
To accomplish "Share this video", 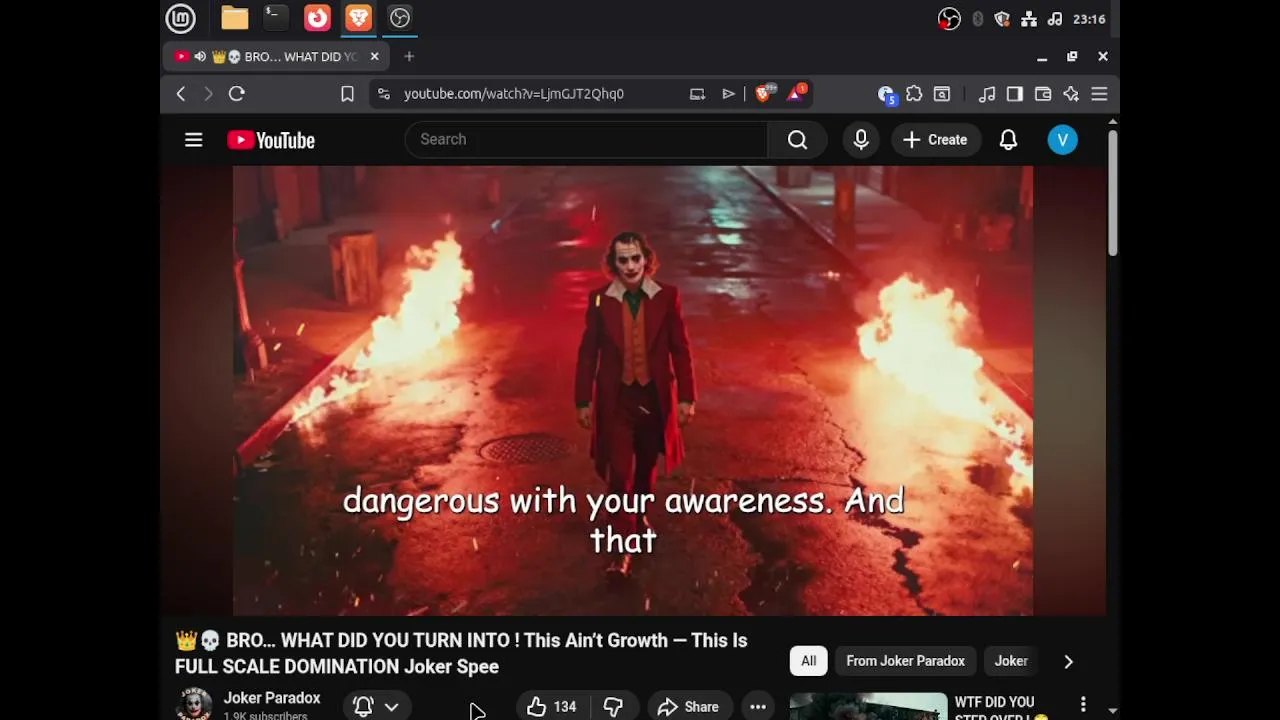I will coord(688,707).
